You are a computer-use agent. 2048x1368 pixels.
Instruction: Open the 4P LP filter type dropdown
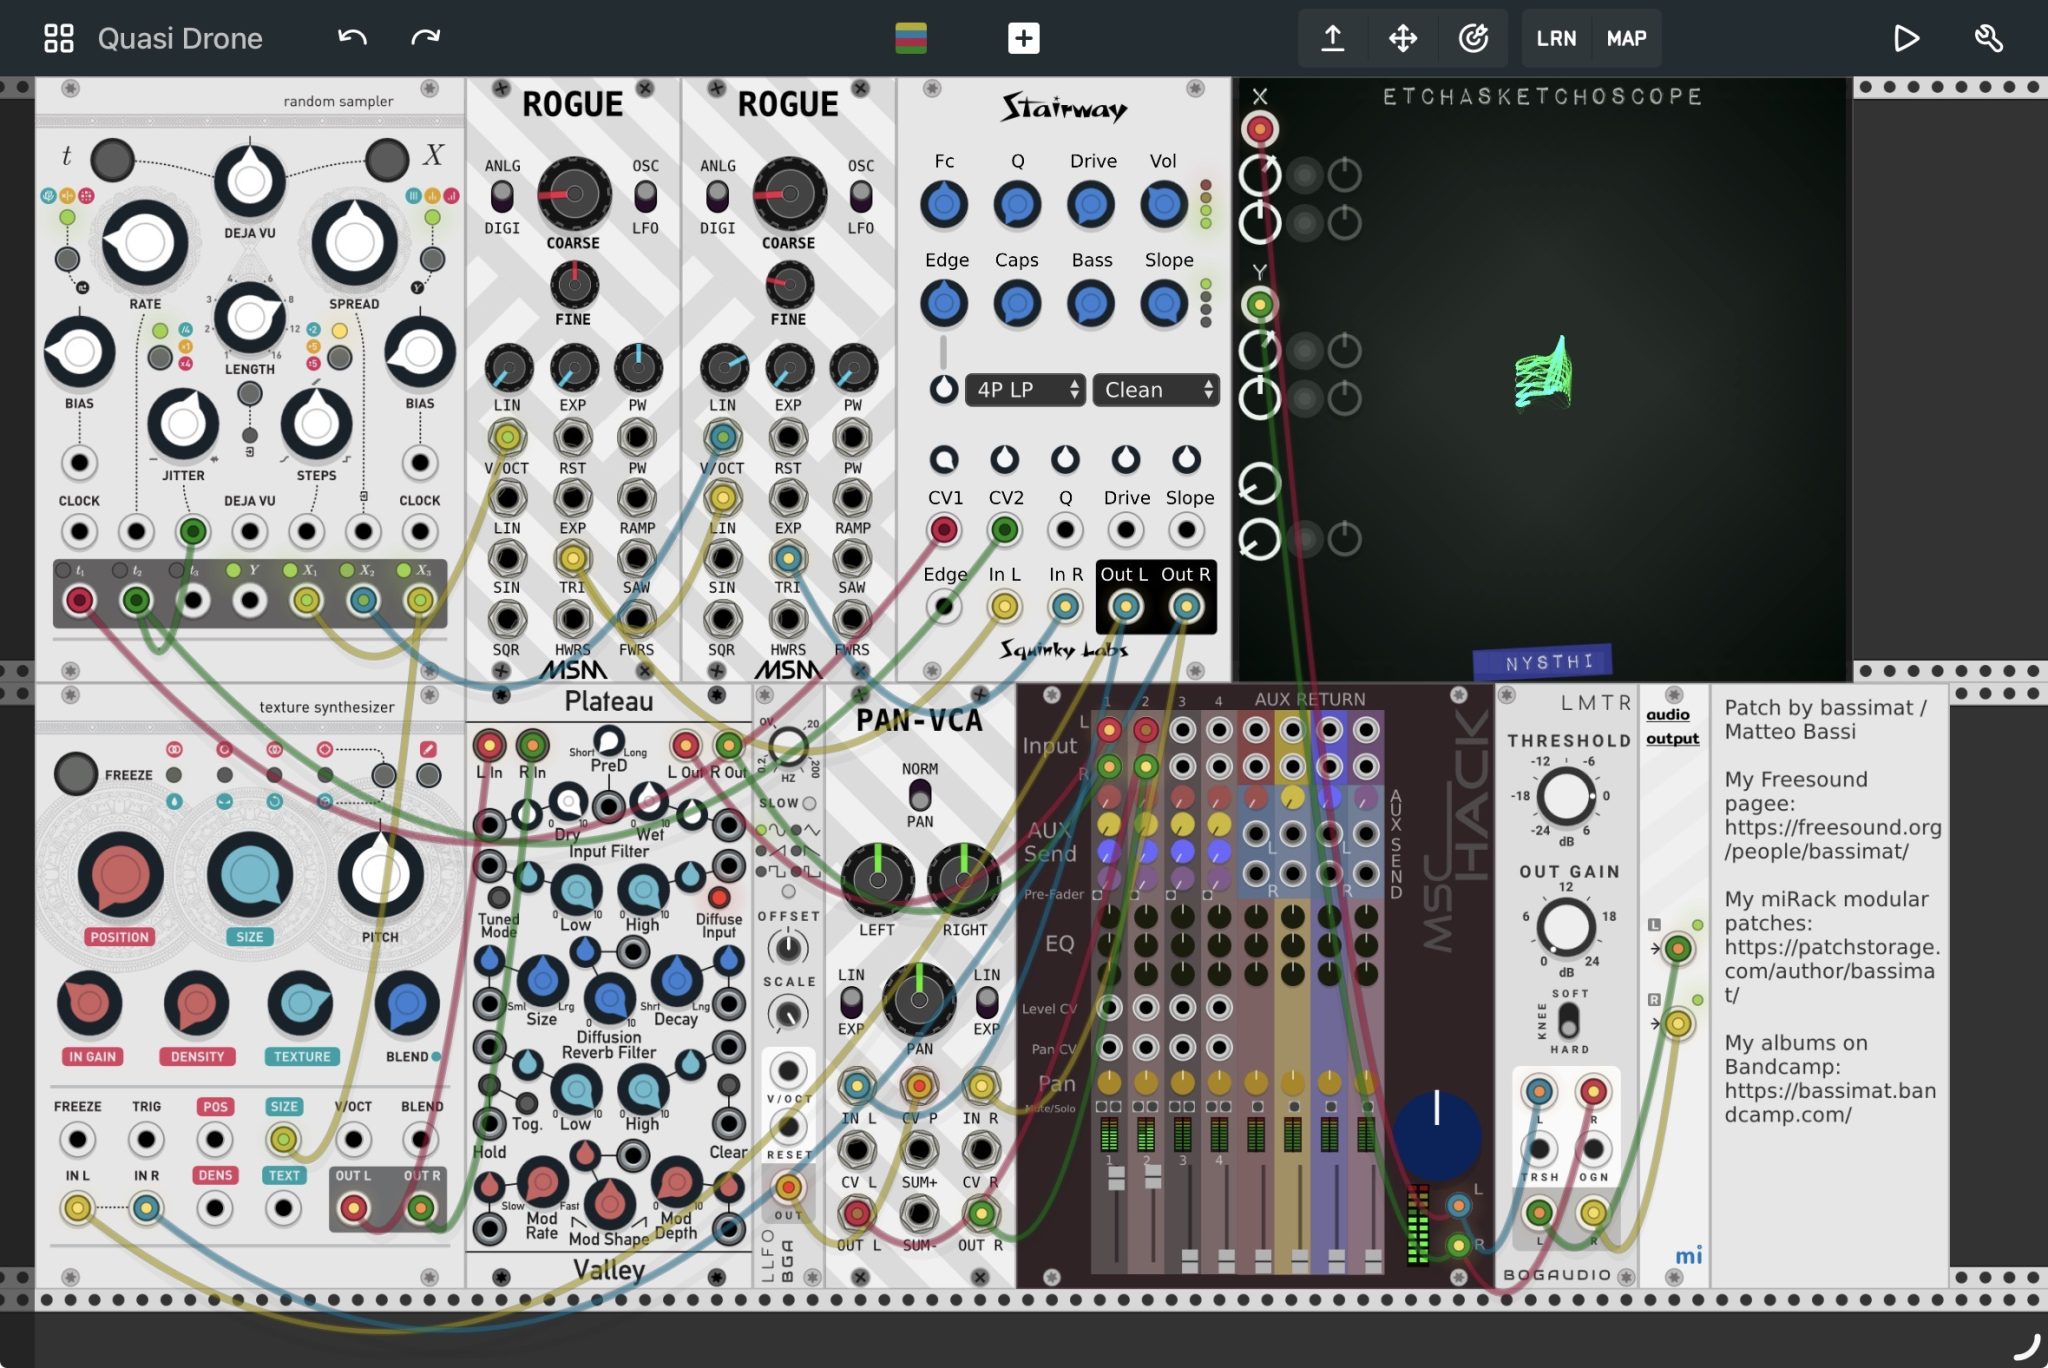point(1025,389)
